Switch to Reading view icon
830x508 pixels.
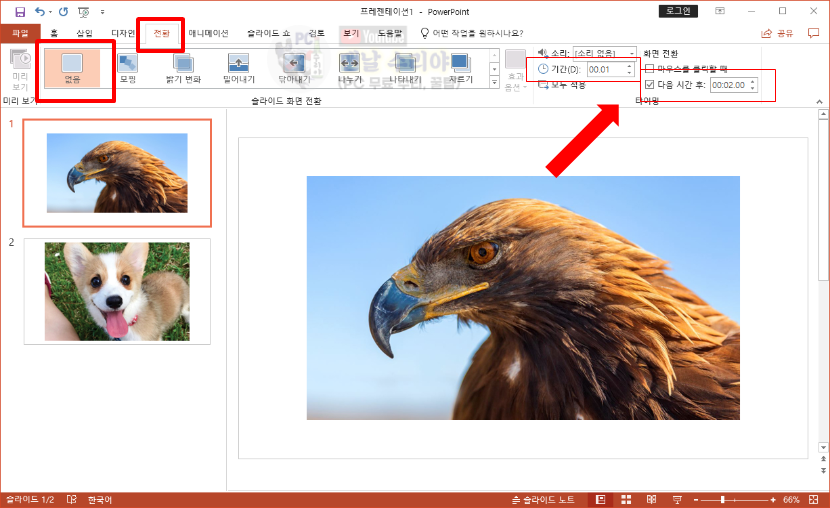(x=652, y=500)
